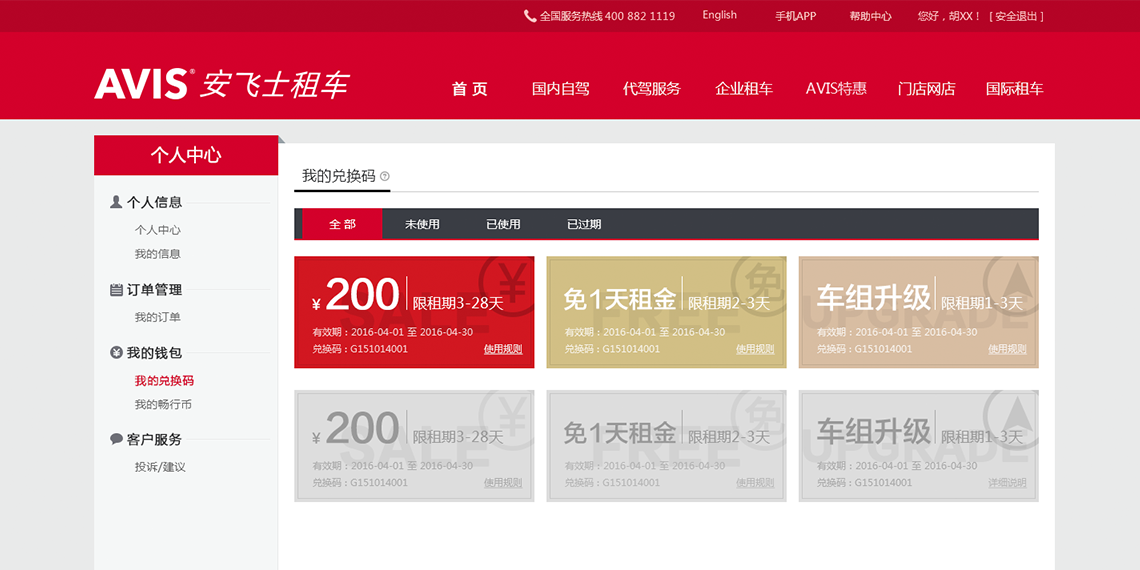Image resolution: width=1140 pixels, height=570 pixels.
Task: Open 使用规则 on gold 免1天租金 coupon
Action: 755,349
